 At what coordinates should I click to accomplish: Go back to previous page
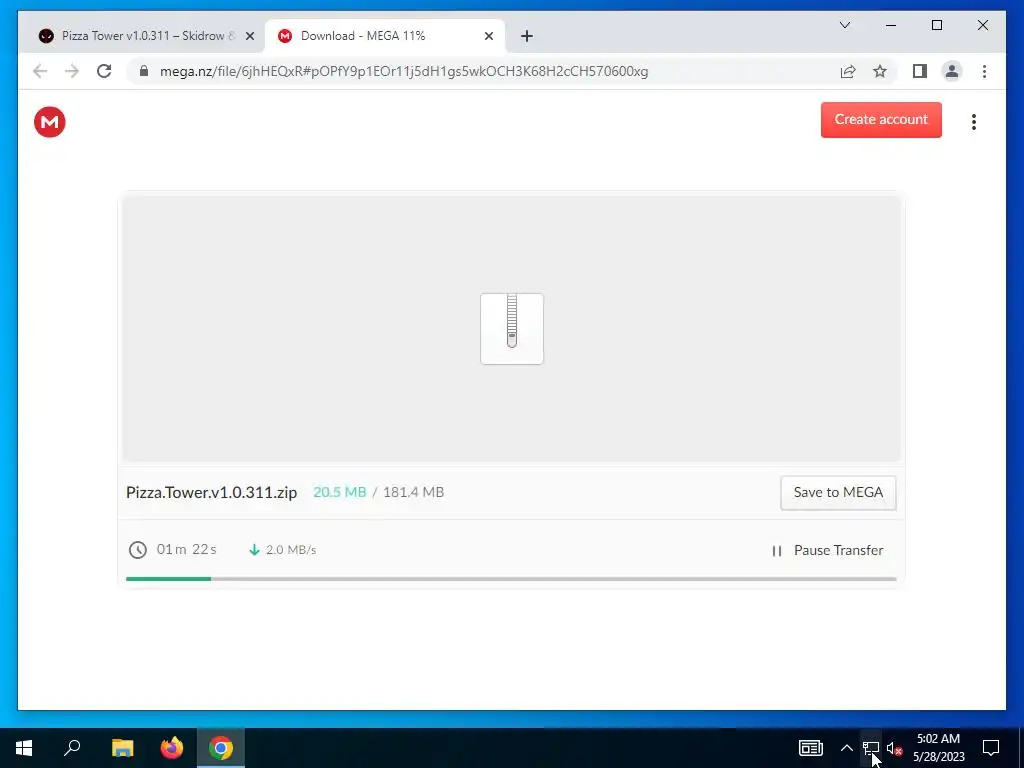40,71
